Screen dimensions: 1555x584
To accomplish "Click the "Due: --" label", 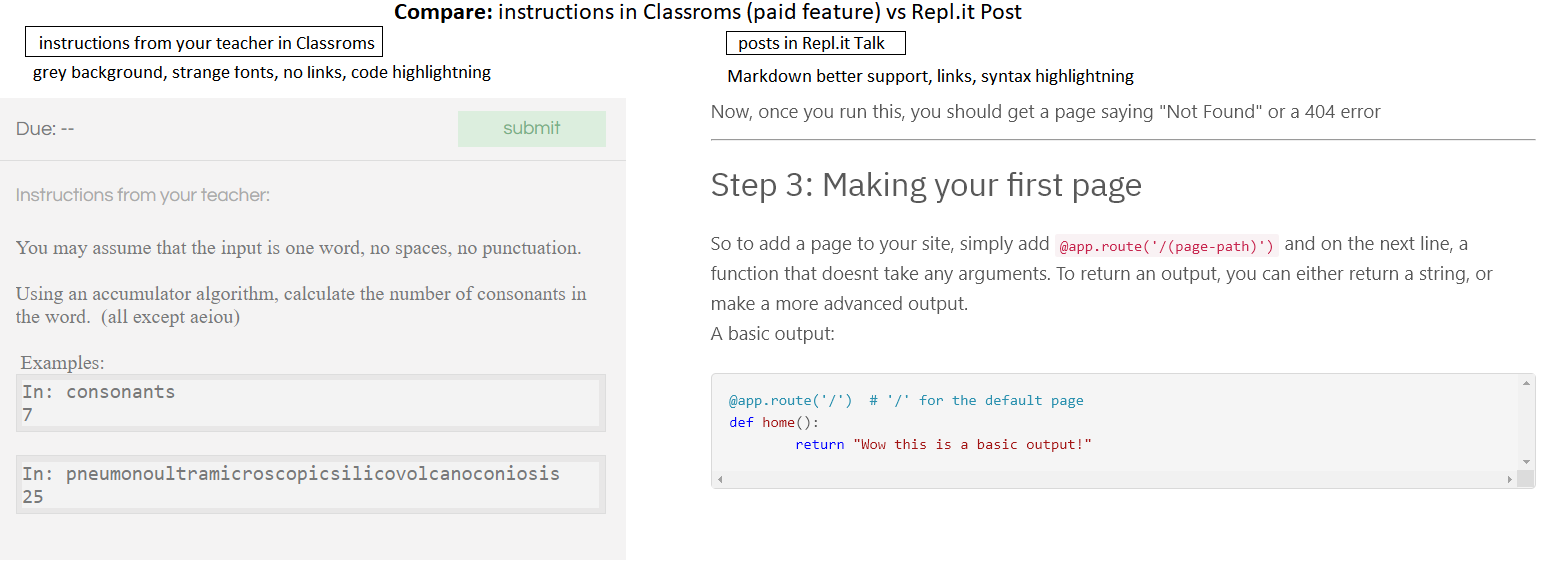I will click(45, 128).
